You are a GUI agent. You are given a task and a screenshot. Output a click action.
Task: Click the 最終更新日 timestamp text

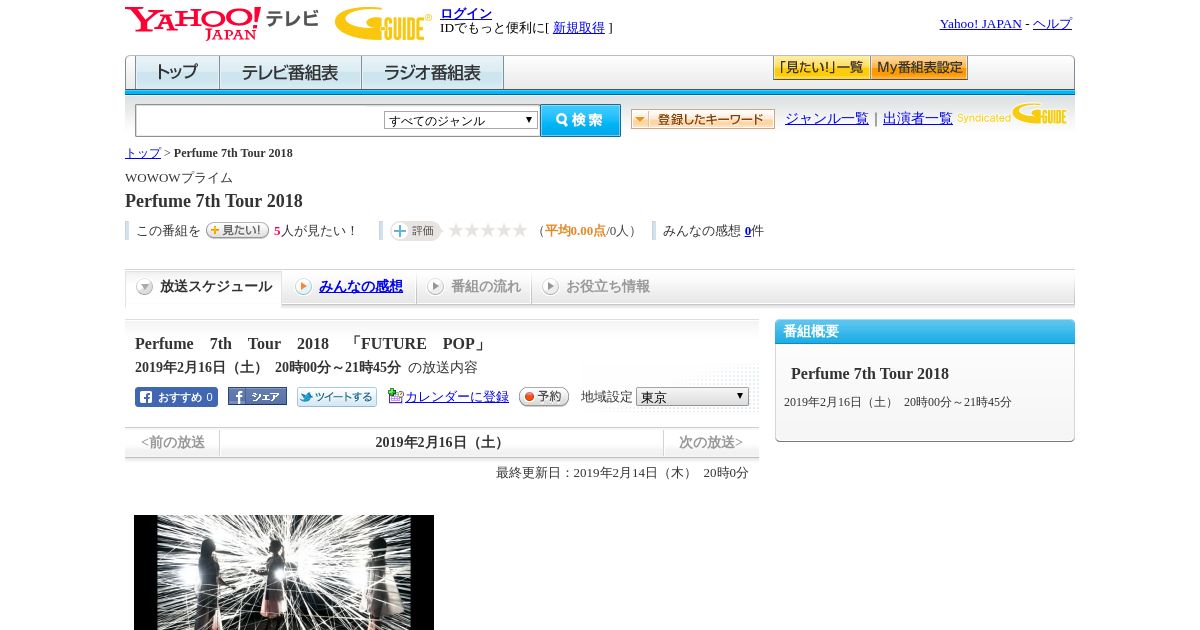point(622,473)
